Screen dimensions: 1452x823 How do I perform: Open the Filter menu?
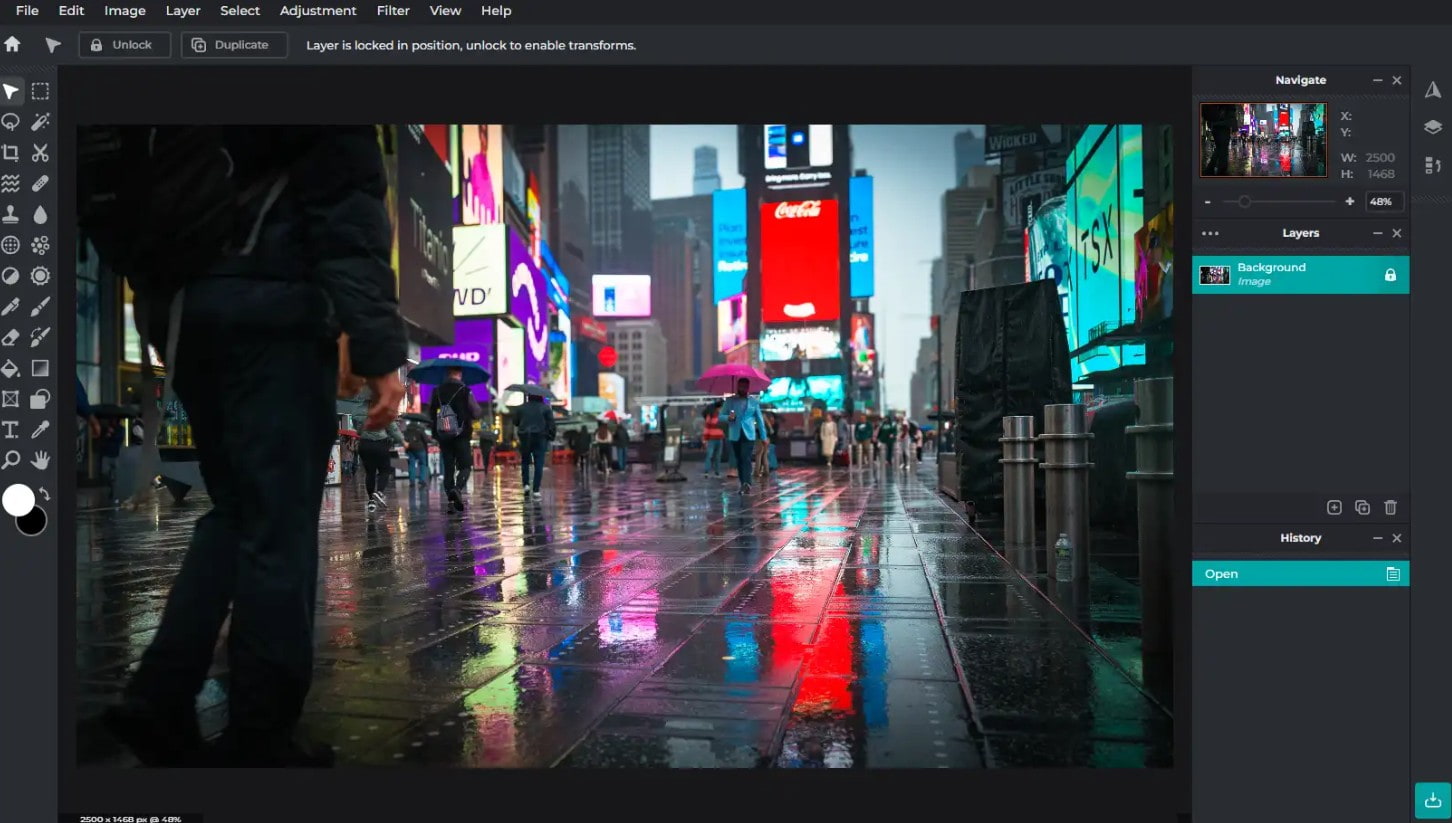pyautogui.click(x=393, y=11)
